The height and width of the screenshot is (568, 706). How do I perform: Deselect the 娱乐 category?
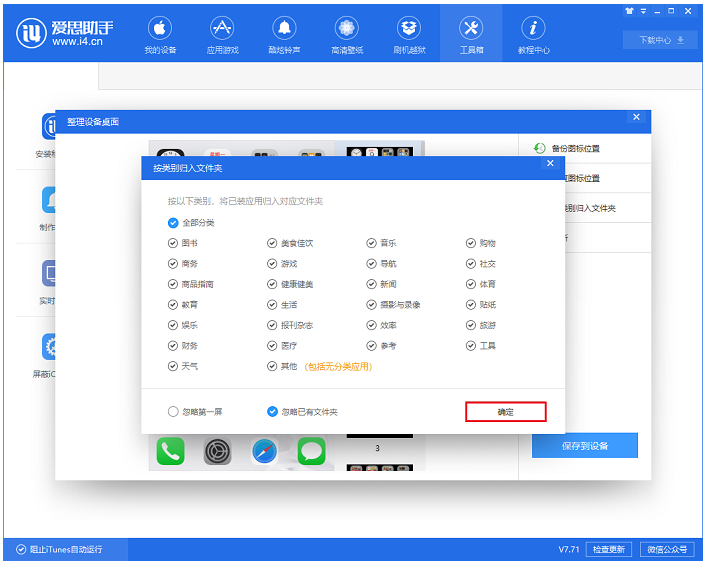tap(173, 325)
